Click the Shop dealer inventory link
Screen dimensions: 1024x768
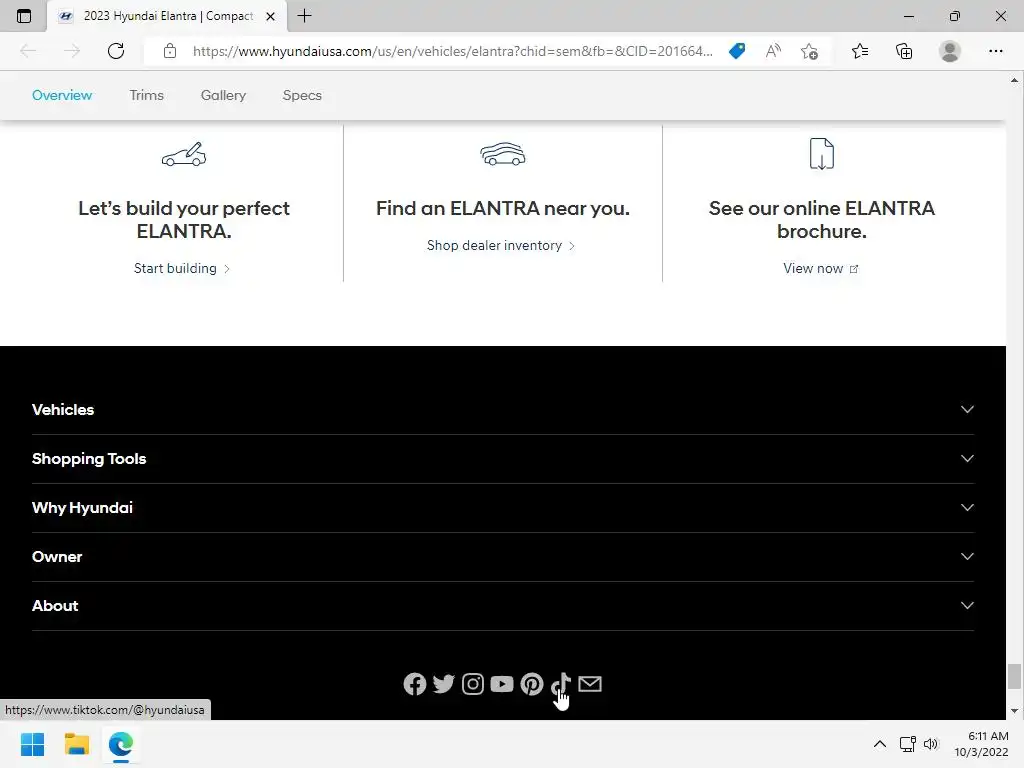pos(501,246)
